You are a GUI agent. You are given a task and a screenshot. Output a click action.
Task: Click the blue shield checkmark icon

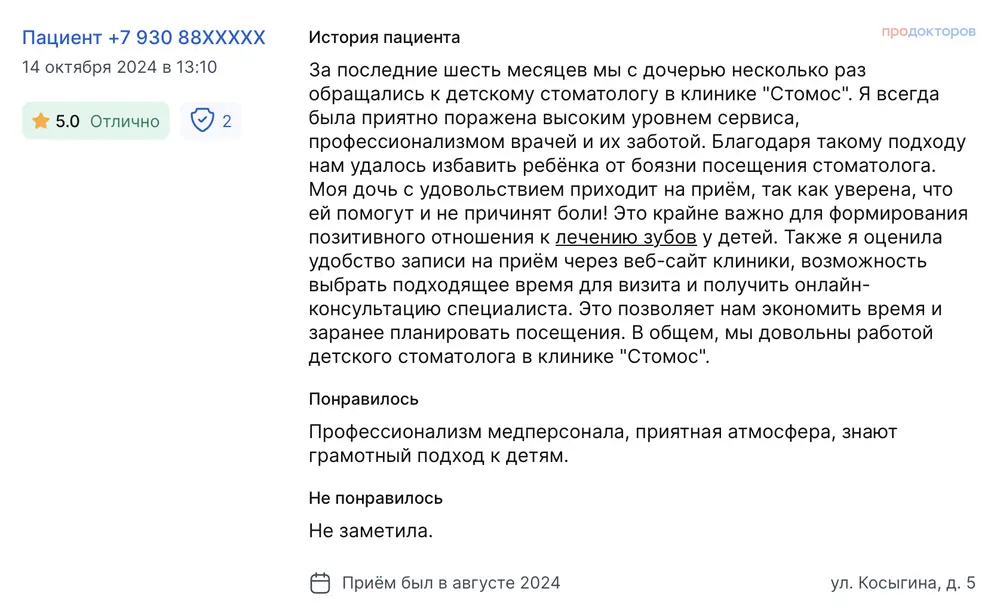pos(202,121)
